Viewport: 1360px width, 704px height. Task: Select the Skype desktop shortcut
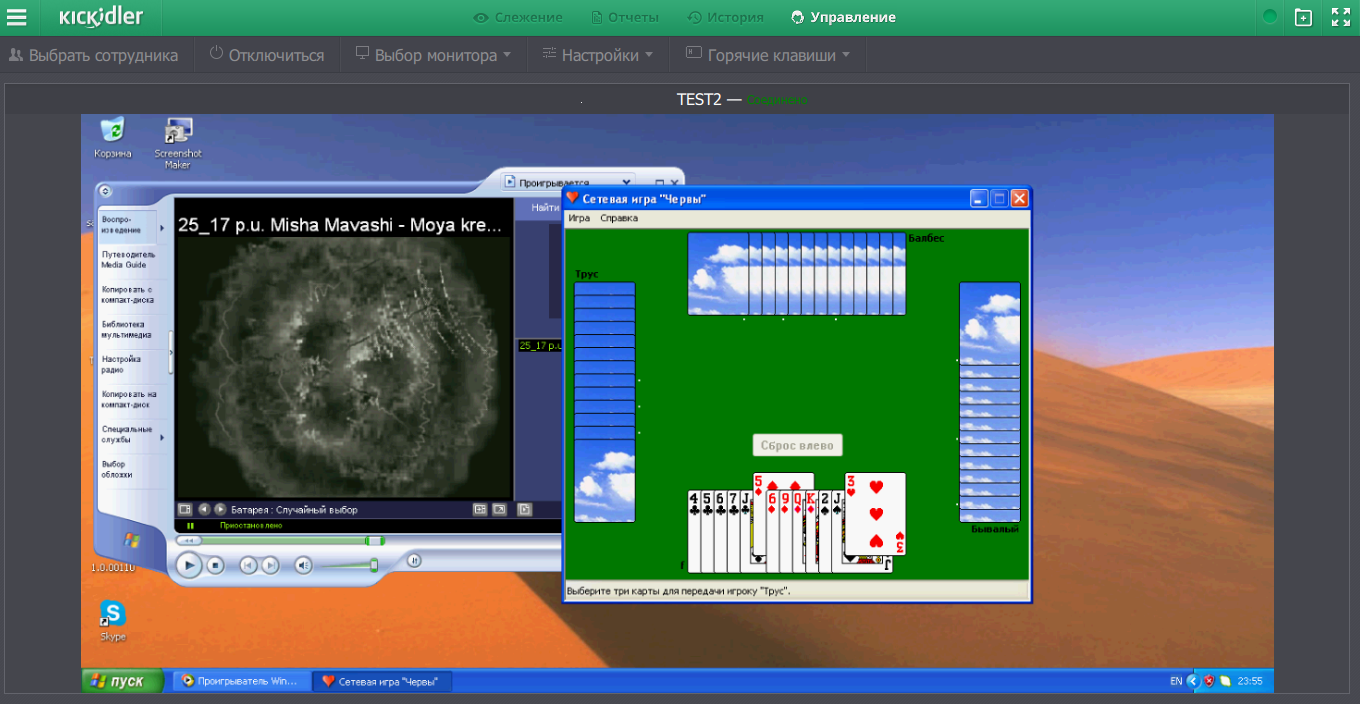pos(113,621)
